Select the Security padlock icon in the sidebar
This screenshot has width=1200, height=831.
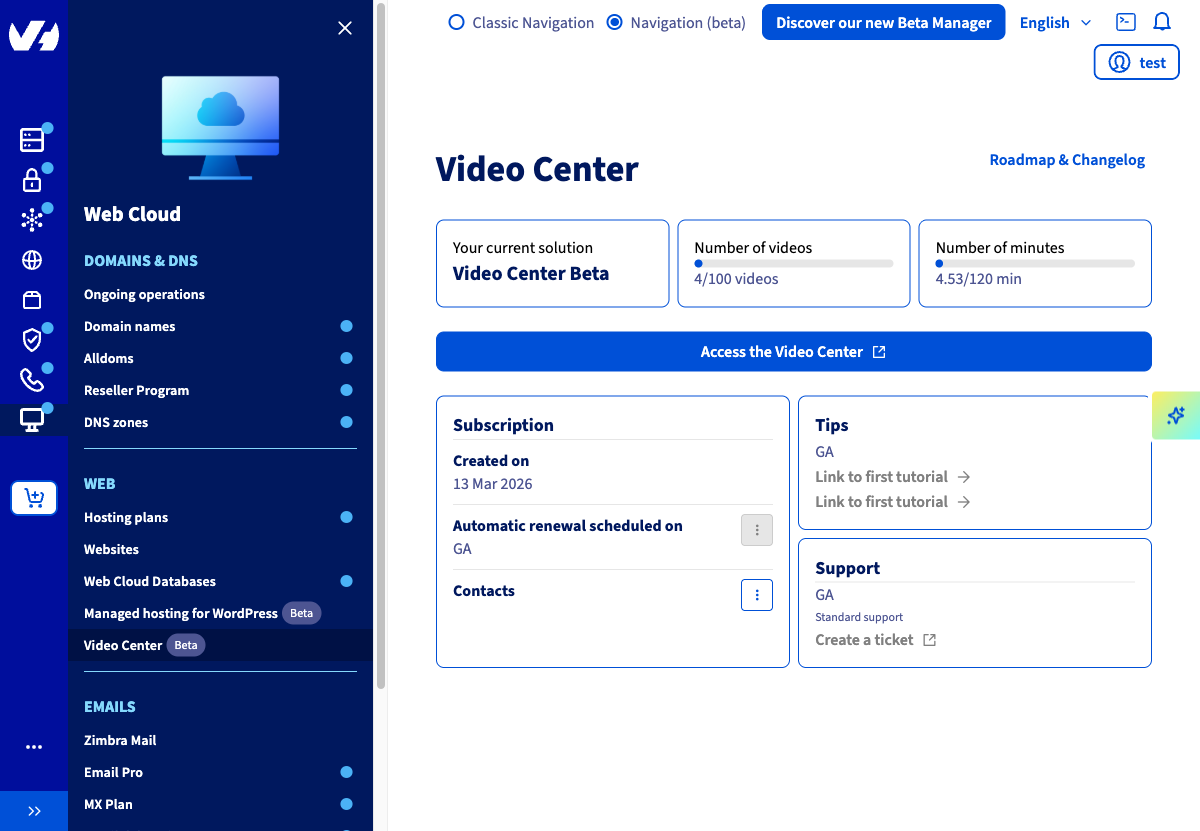[33, 180]
